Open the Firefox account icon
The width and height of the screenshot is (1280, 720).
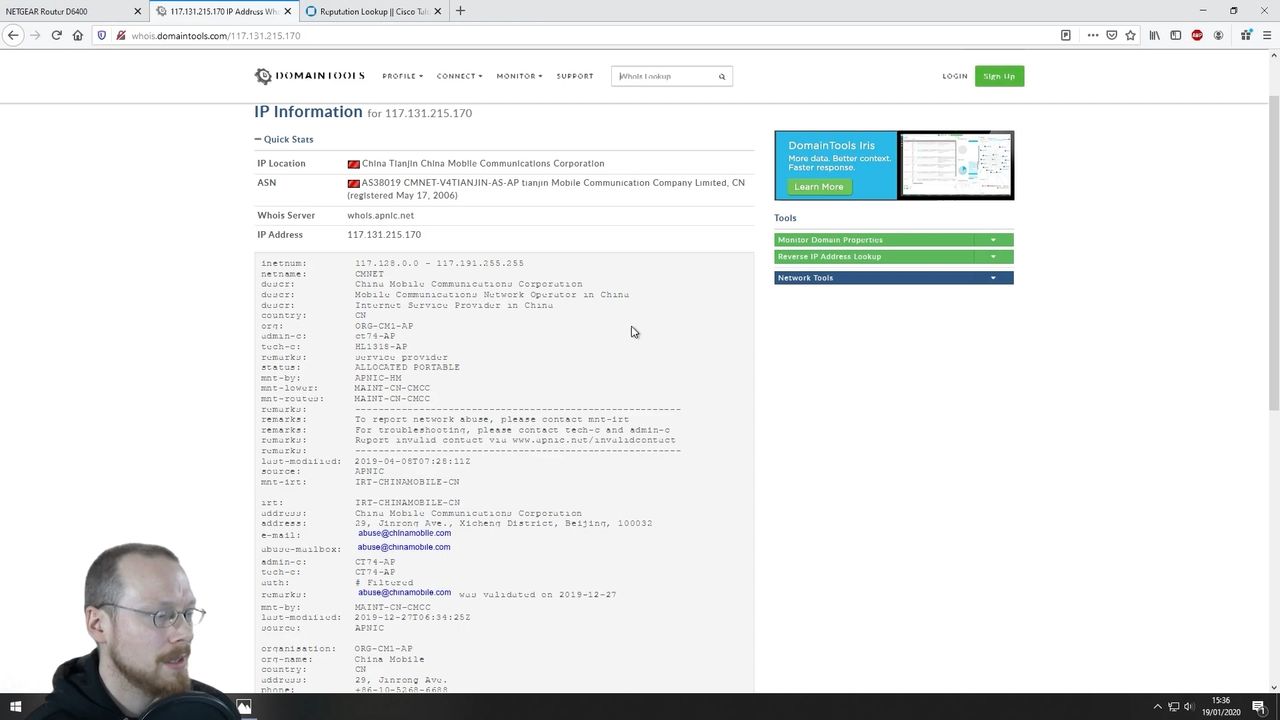(x=1218, y=35)
